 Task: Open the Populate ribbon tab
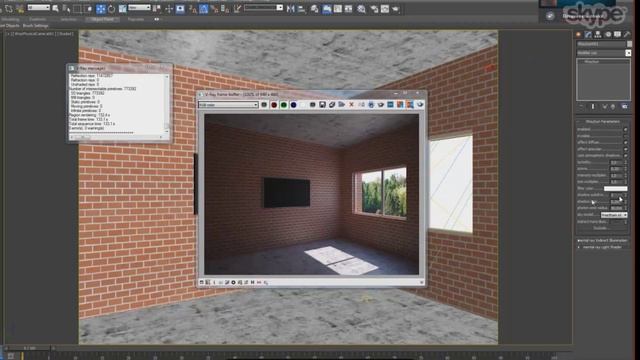tap(136, 19)
